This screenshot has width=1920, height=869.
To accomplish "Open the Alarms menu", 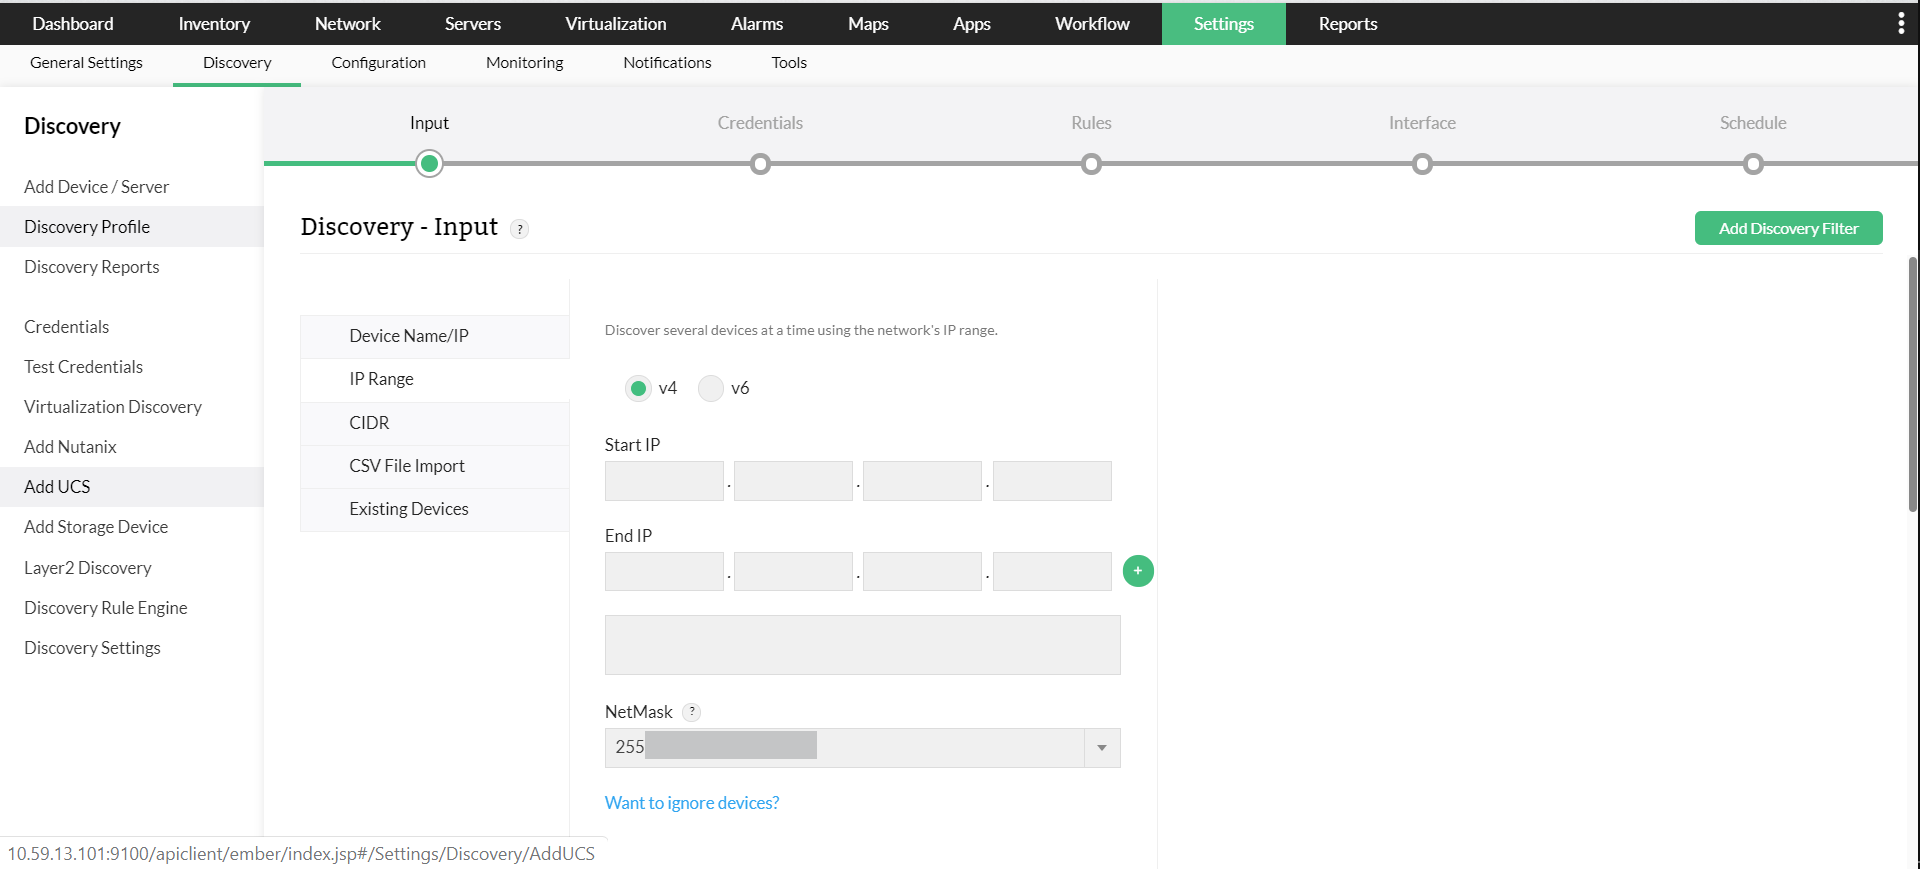I will click(757, 23).
